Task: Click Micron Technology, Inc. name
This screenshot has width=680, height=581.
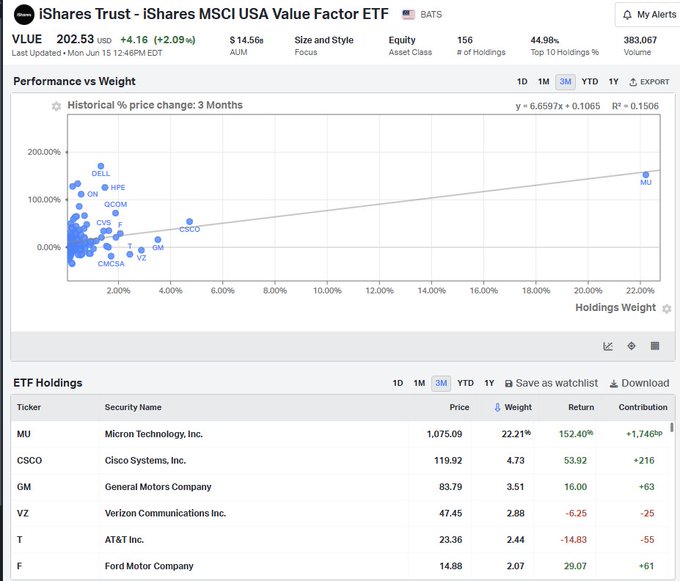Action: pyautogui.click(x=154, y=434)
